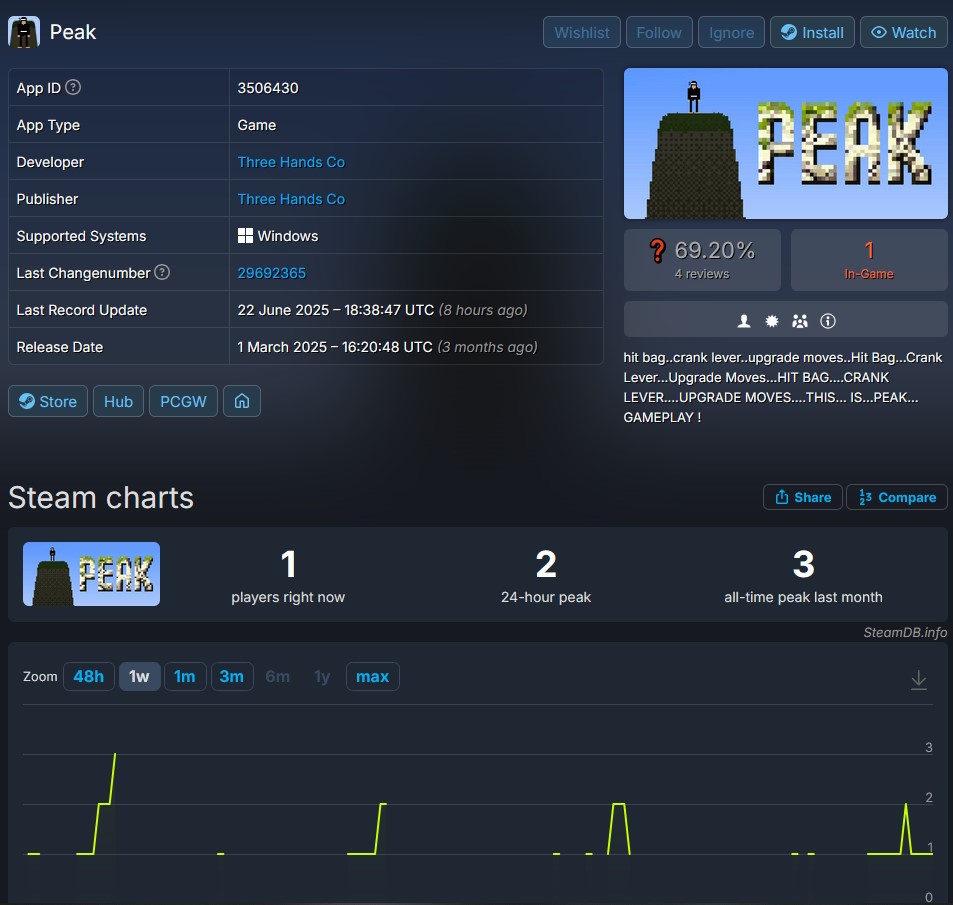Viewport: 953px width, 905px height.
Task: Open the community Hub link
Action: pyautogui.click(x=119, y=401)
